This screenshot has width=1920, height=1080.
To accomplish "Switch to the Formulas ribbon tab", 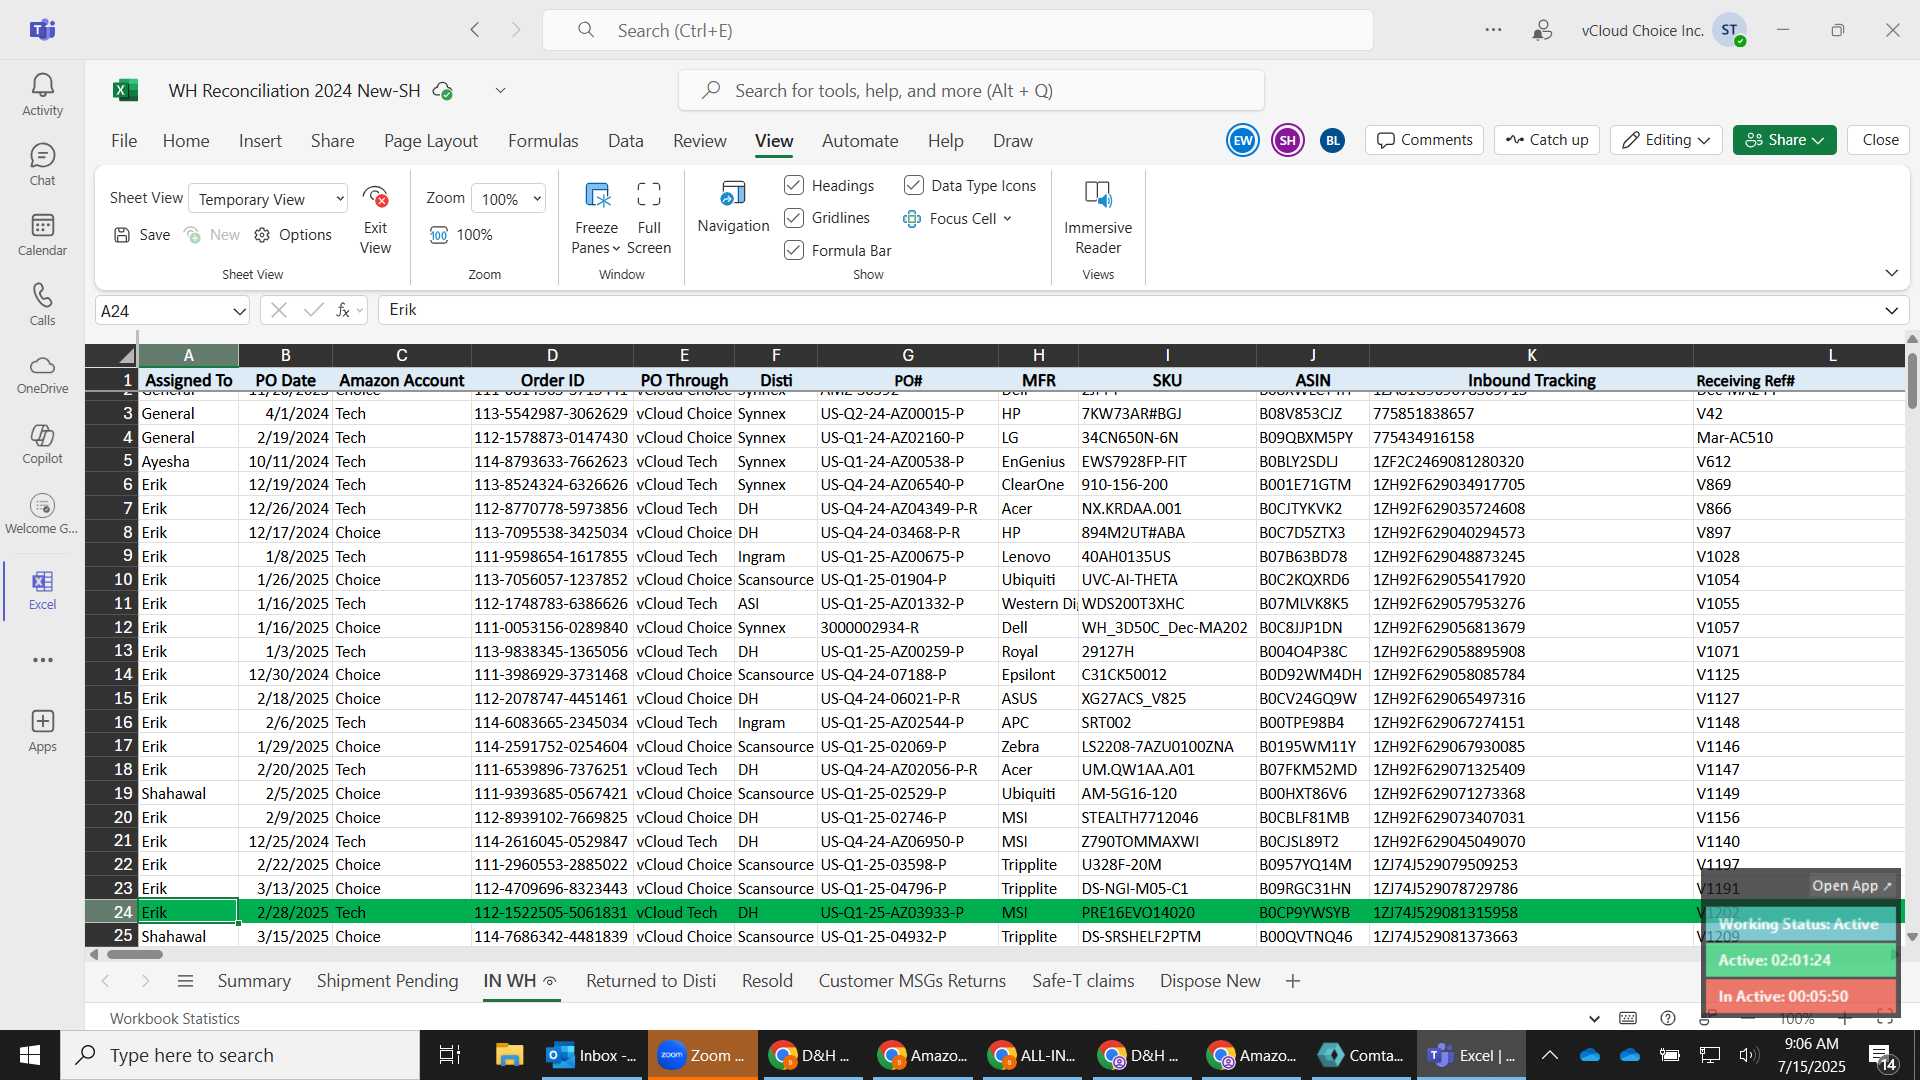I will click(x=543, y=141).
